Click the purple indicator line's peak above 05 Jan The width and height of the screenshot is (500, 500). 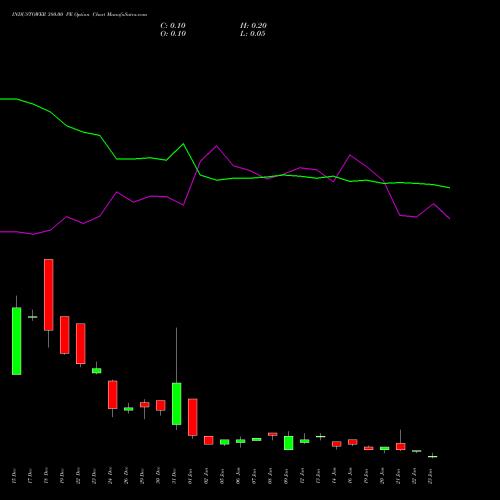click(x=216, y=146)
